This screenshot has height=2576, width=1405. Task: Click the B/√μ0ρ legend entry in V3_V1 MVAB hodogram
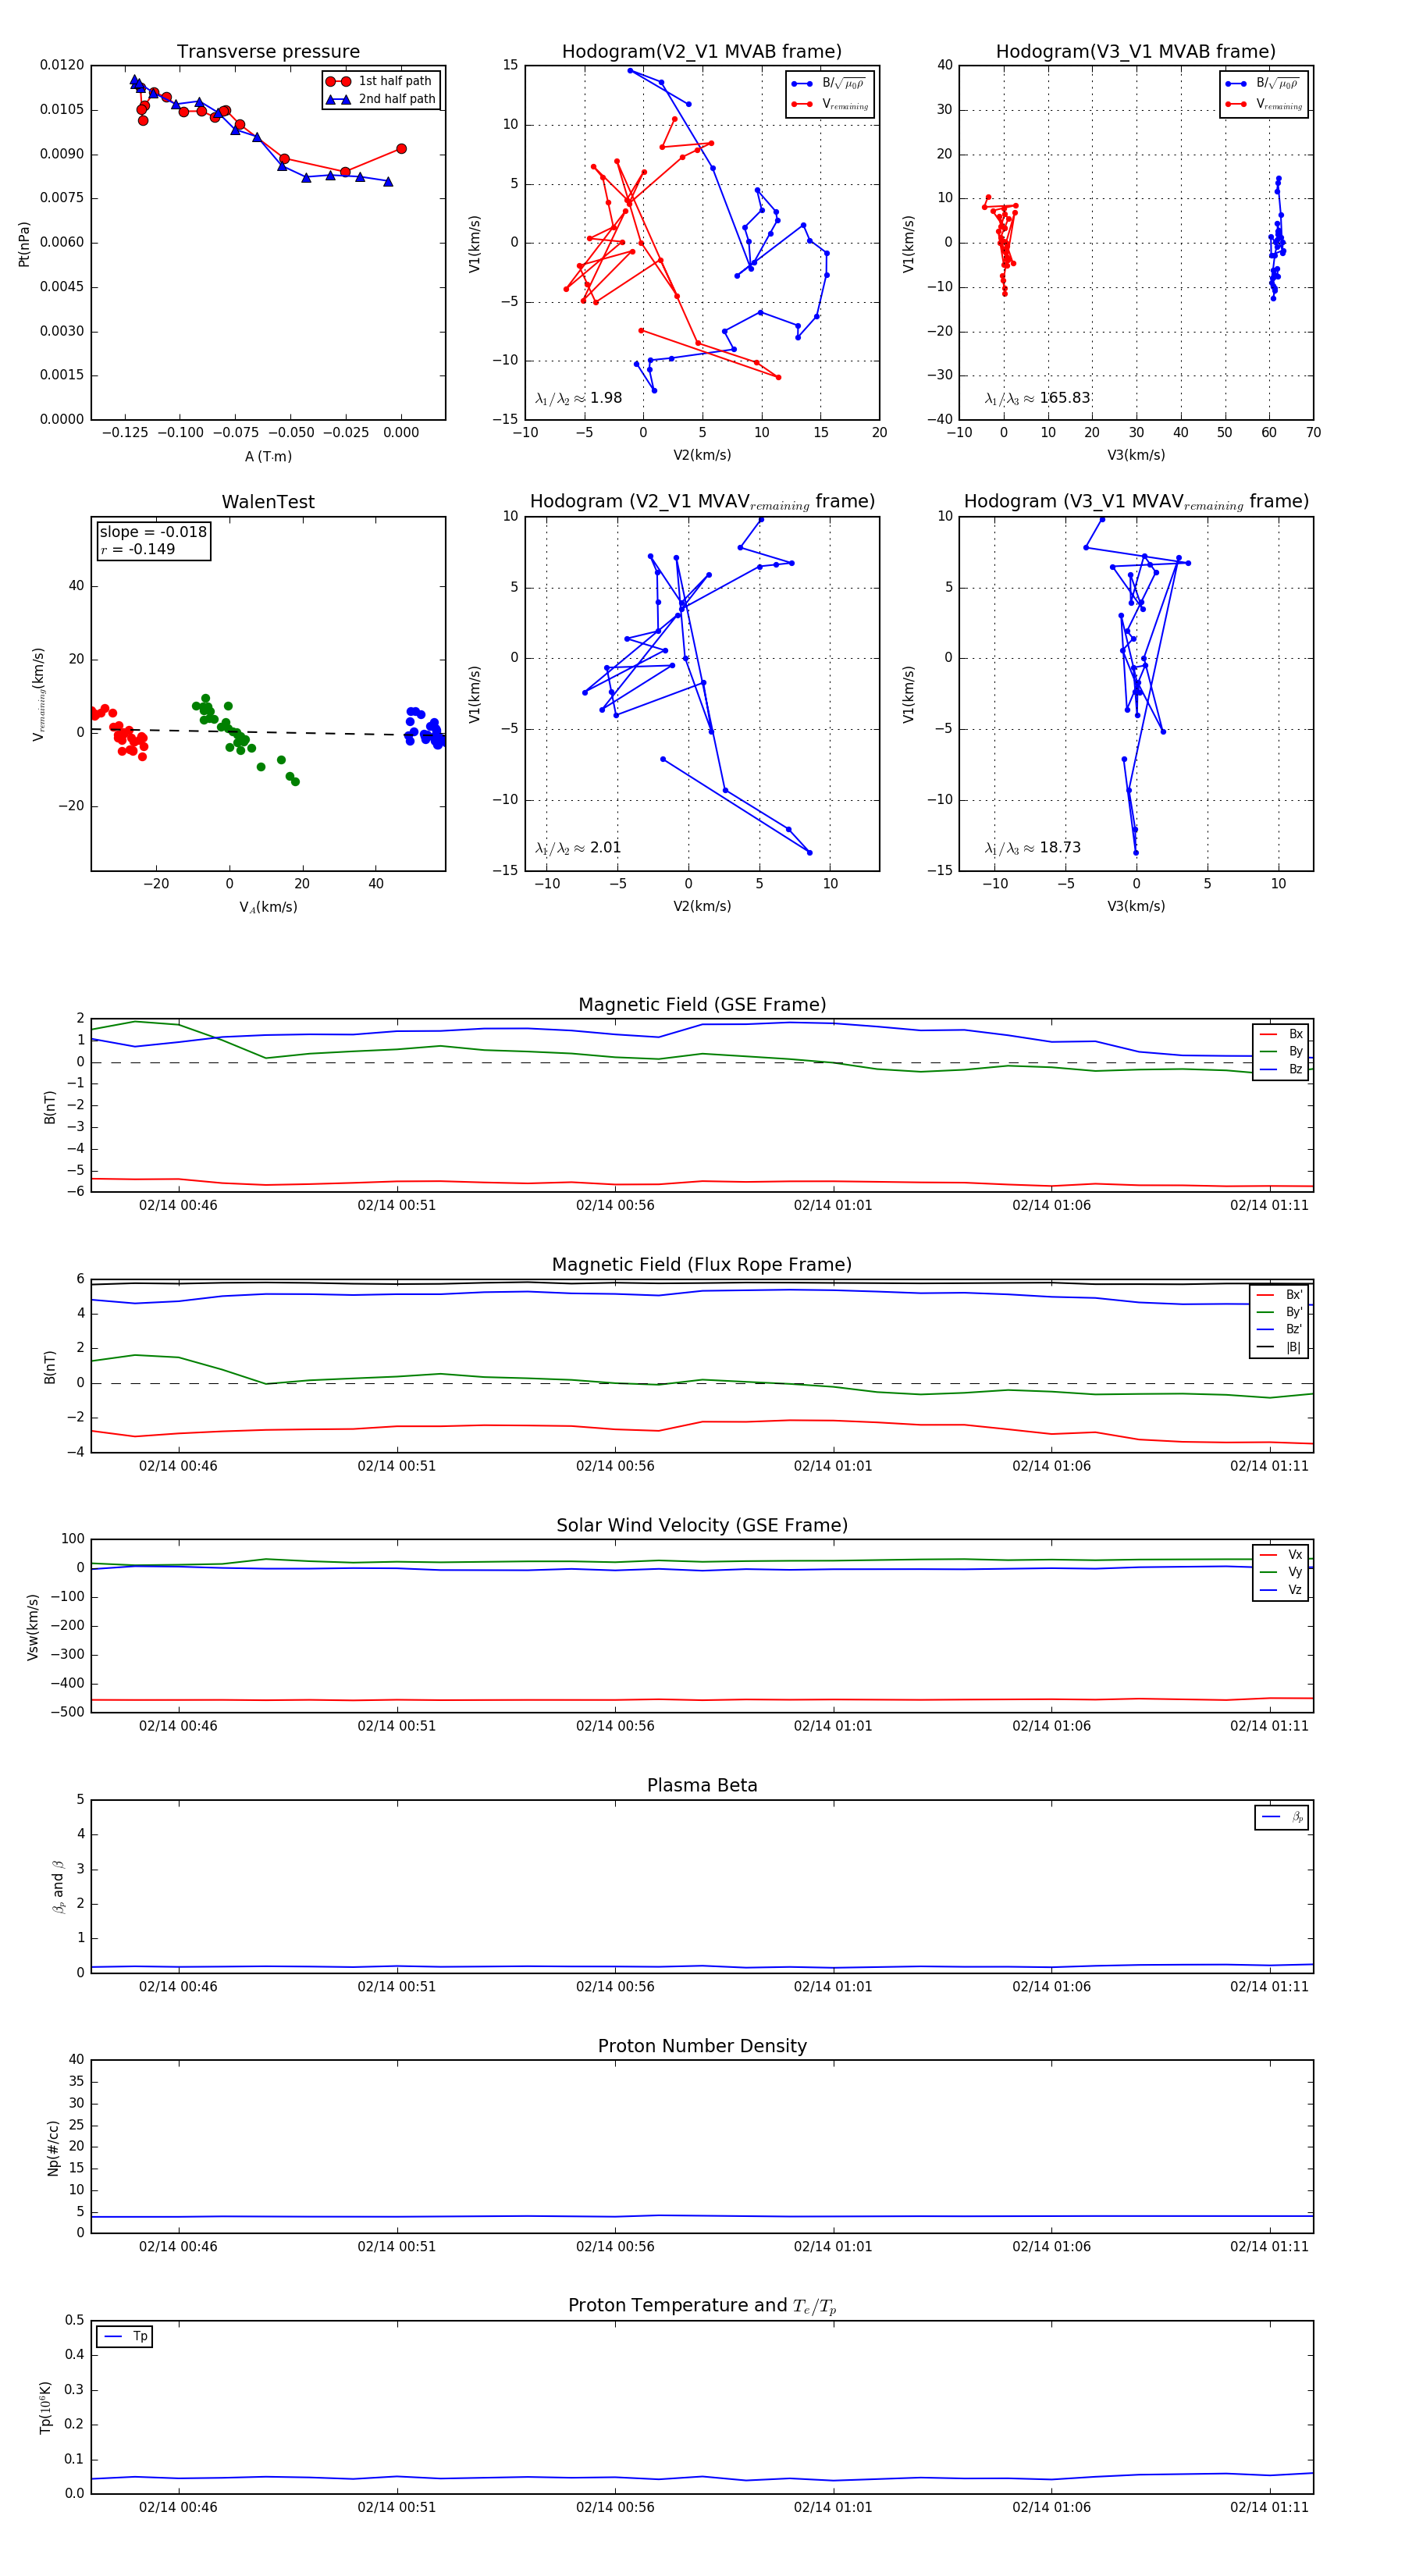coord(1263,83)
